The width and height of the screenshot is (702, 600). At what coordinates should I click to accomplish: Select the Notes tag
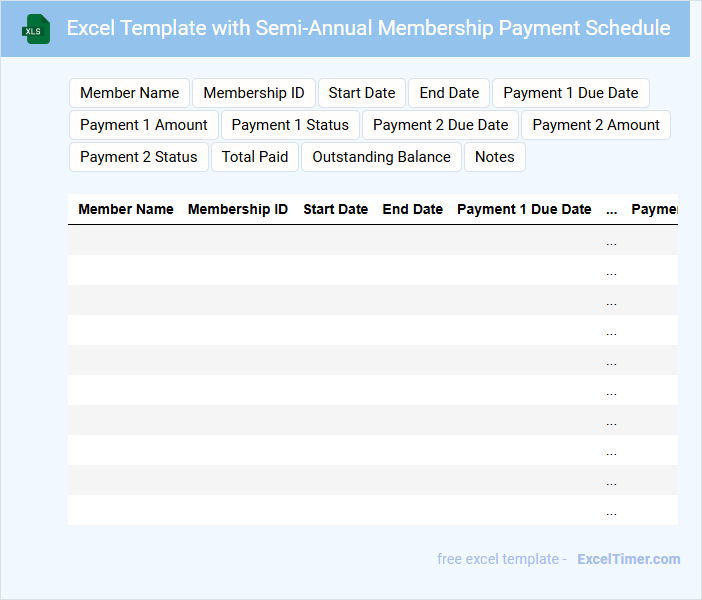point(494,157)
